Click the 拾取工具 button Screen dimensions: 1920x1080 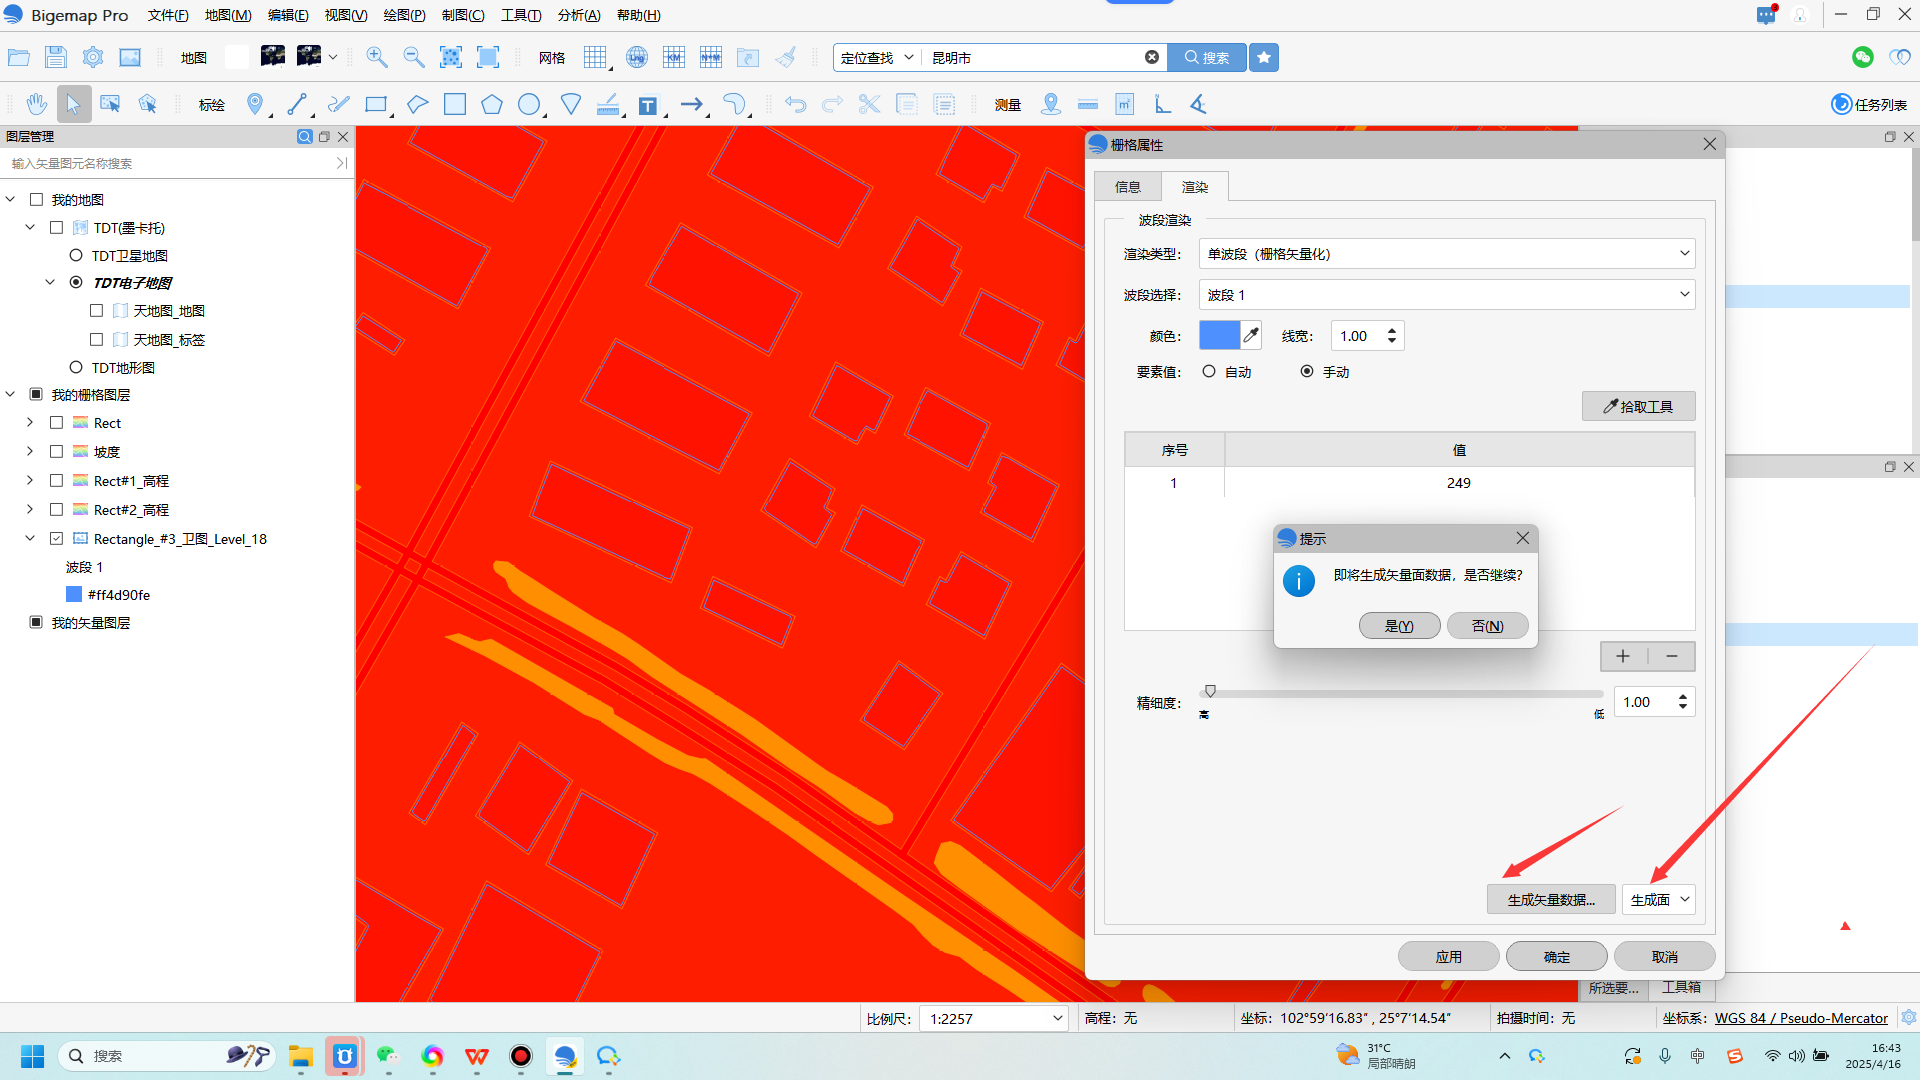coord(1638,406)
